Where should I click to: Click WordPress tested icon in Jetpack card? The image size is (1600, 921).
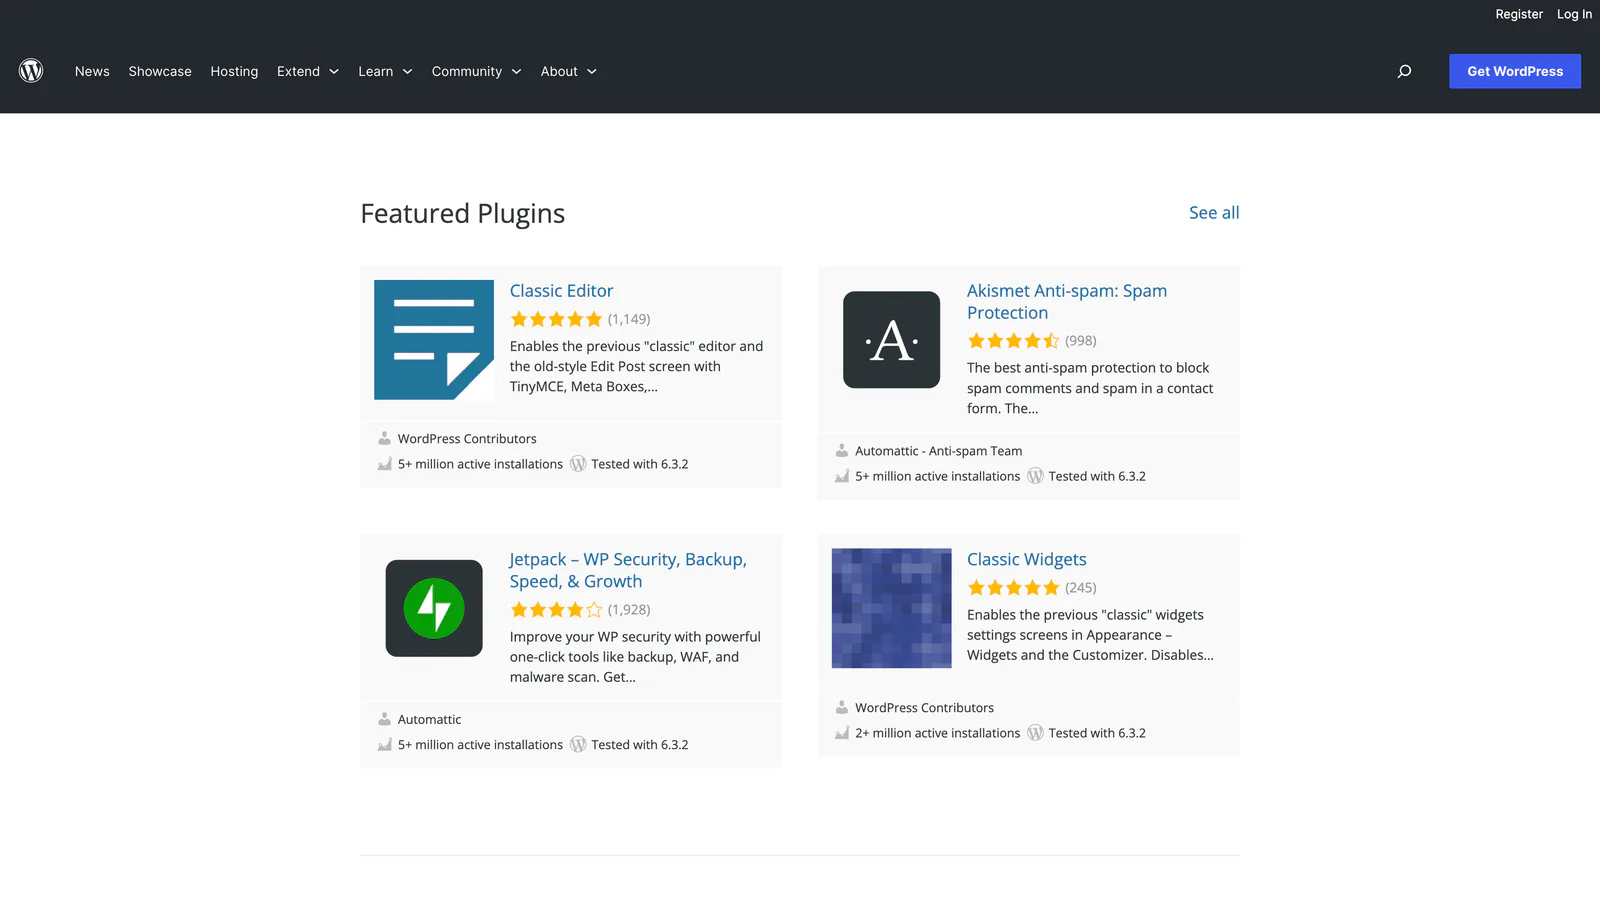pyautogui.click(x=578, y=745)
